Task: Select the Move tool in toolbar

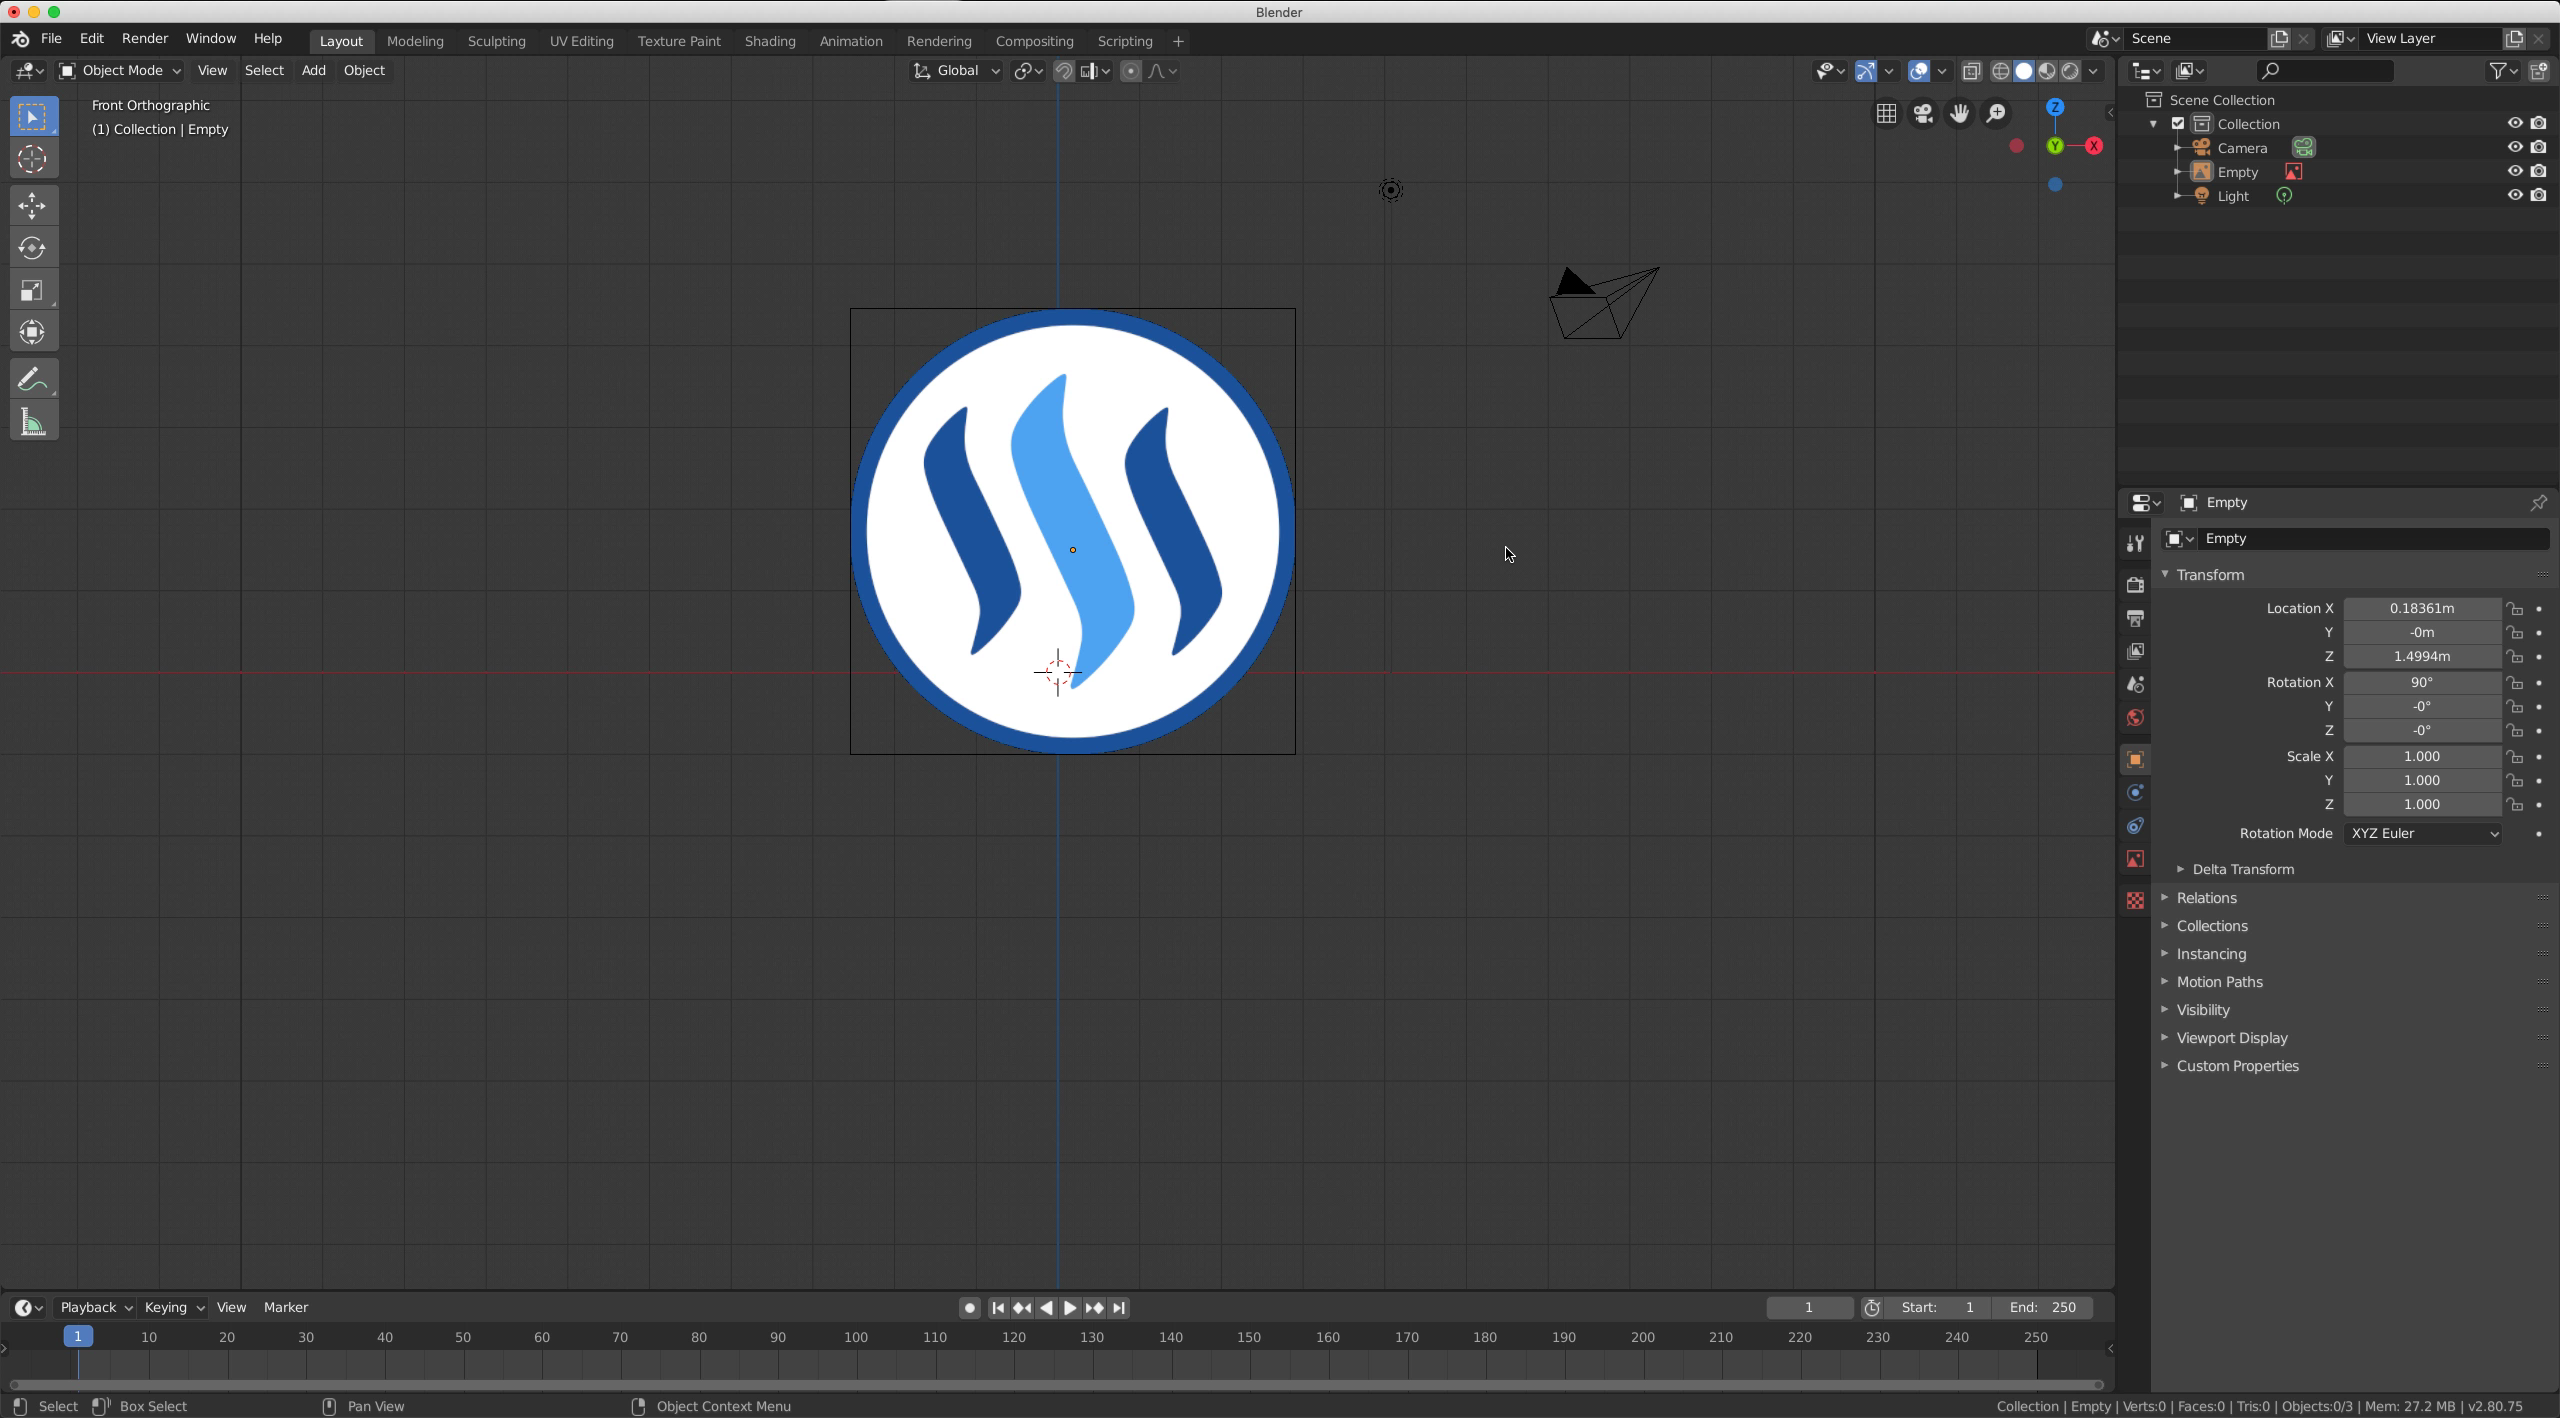Action: (x=32, y=206)
